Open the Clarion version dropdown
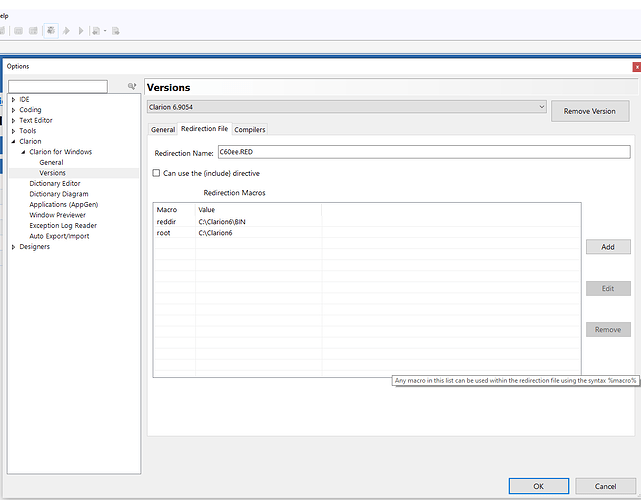This screenshot has width=641, height=500. click(x=541, y=107)
